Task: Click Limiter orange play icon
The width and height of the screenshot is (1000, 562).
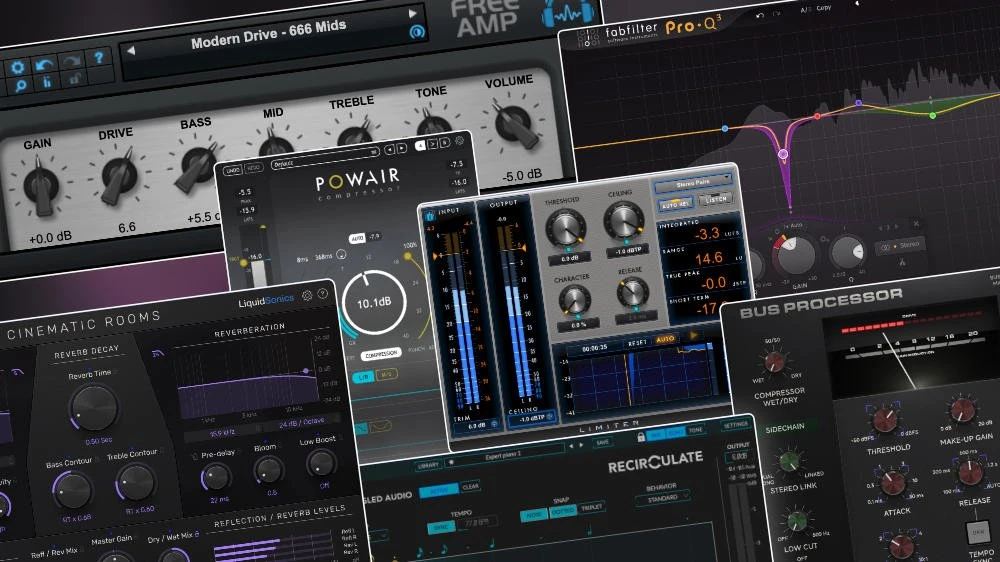Action: [x=693, y=335]
